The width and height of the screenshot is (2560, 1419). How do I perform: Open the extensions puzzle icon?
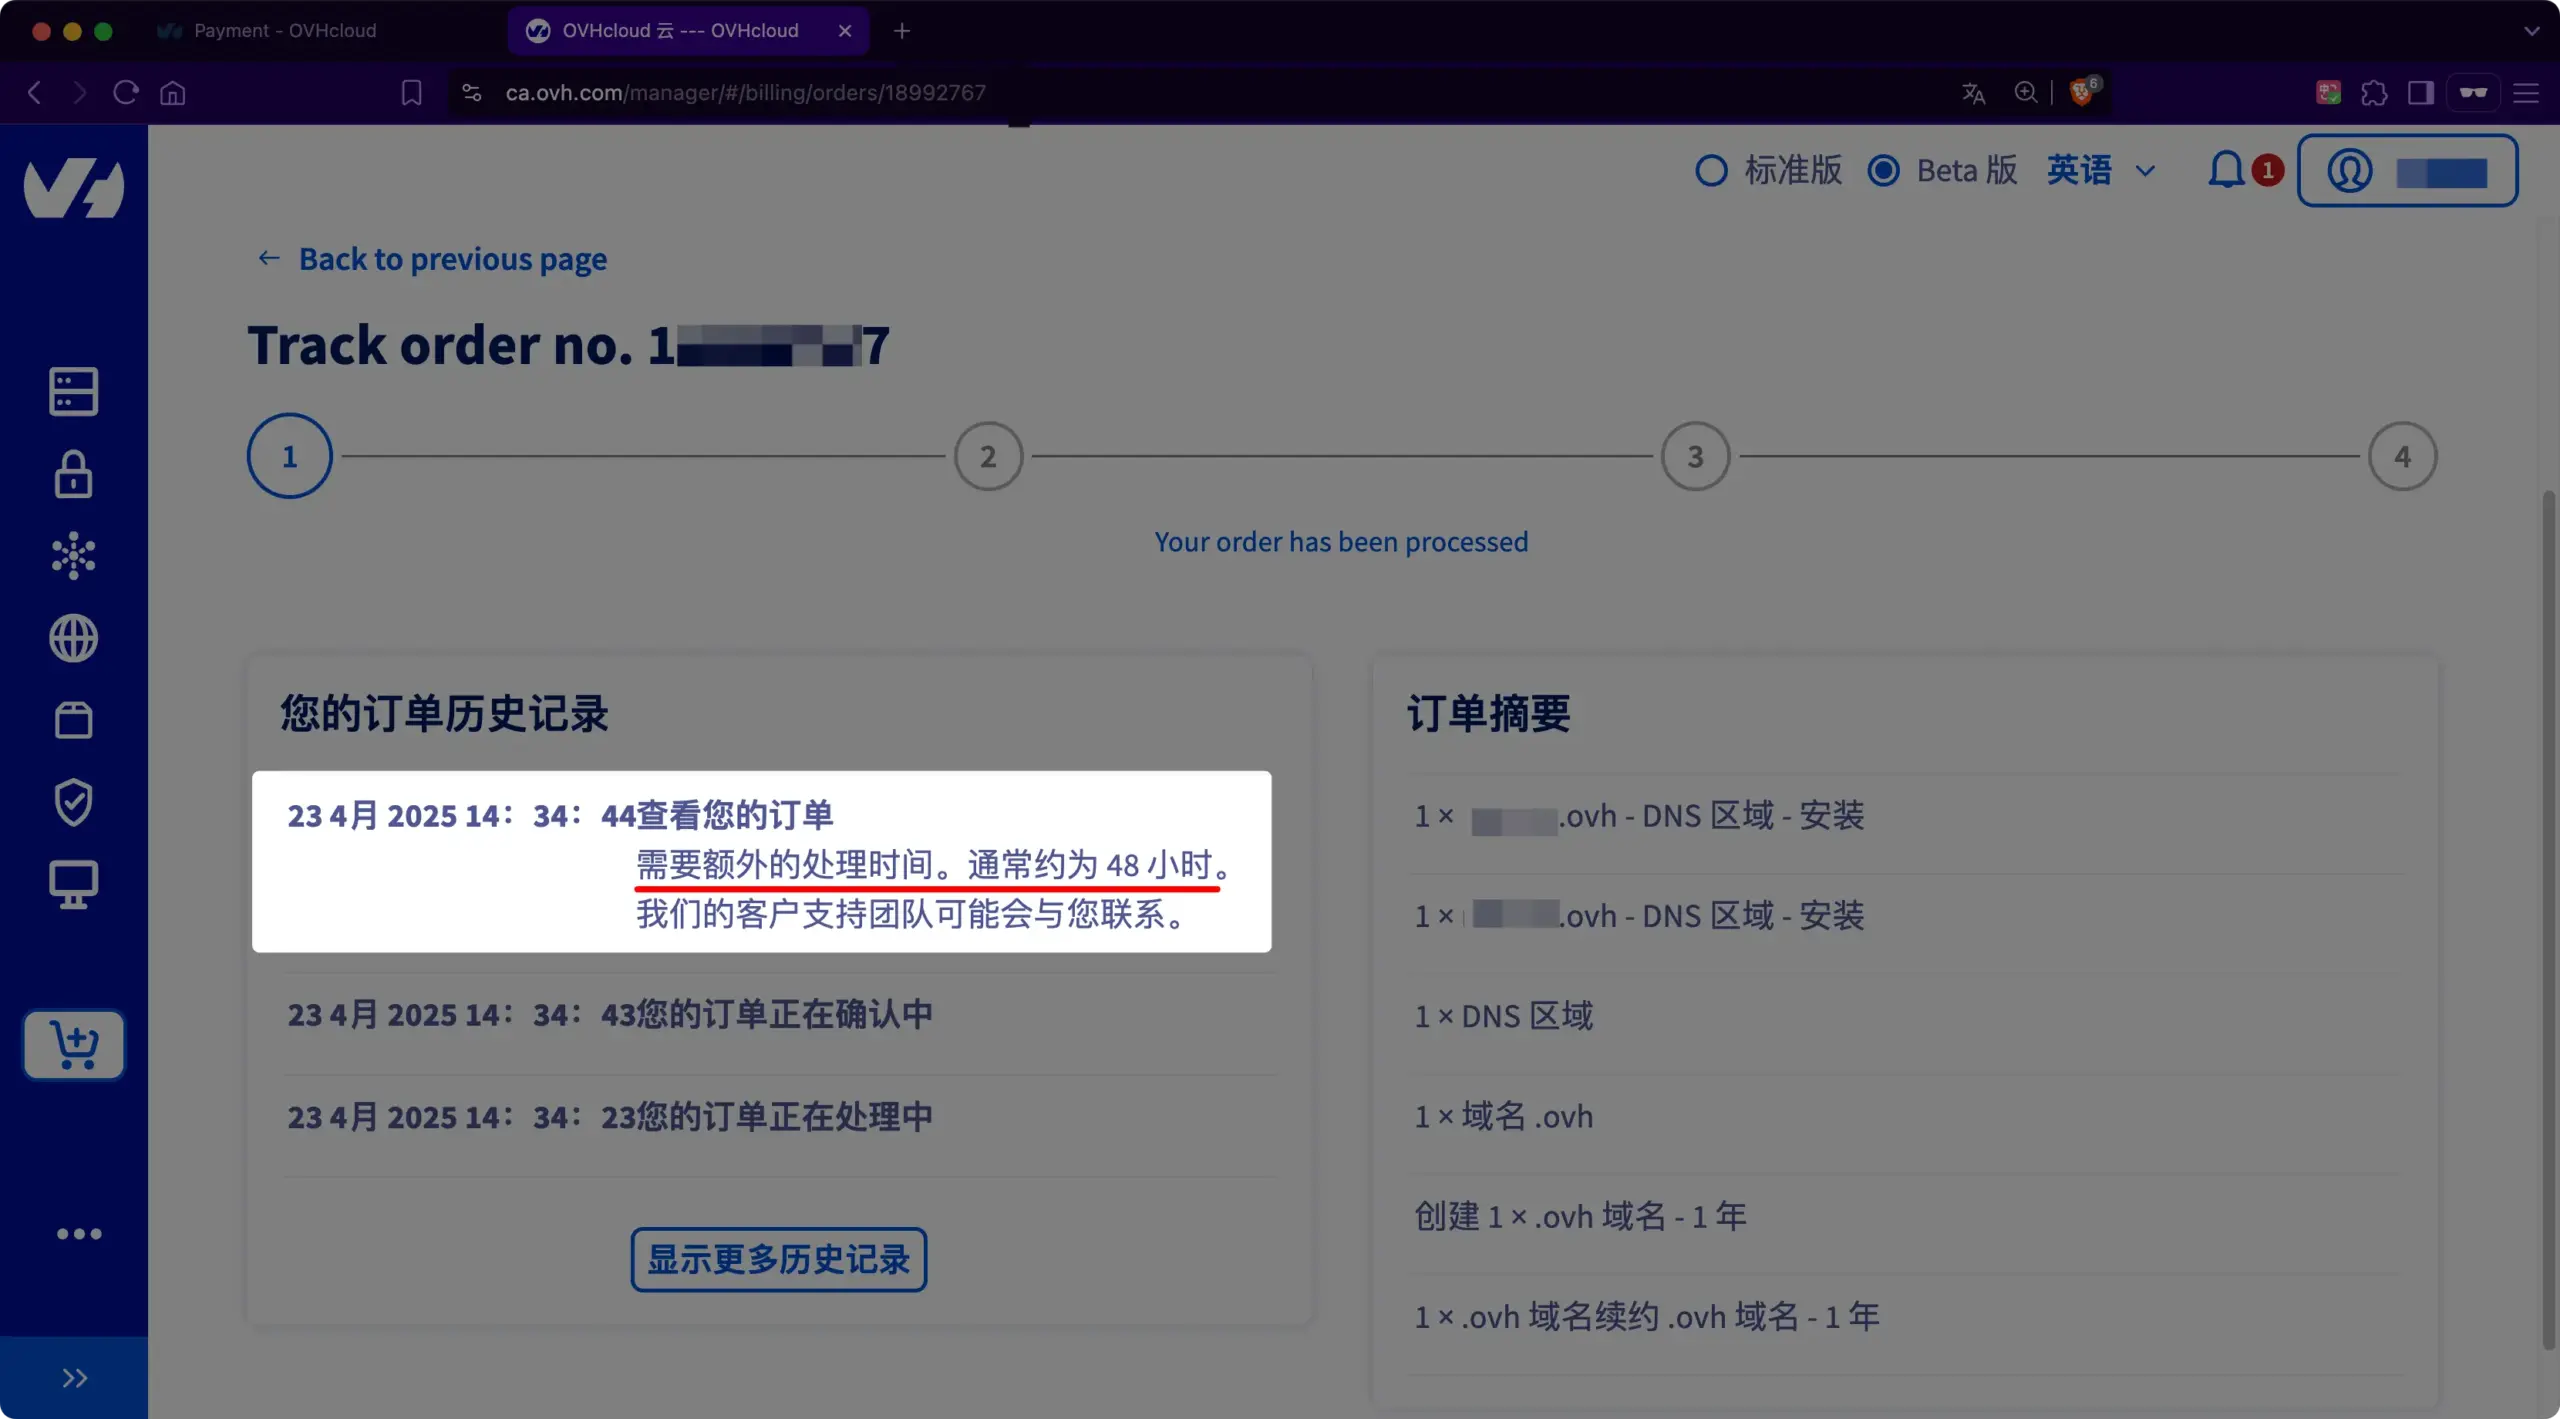tap(2374, 93)
